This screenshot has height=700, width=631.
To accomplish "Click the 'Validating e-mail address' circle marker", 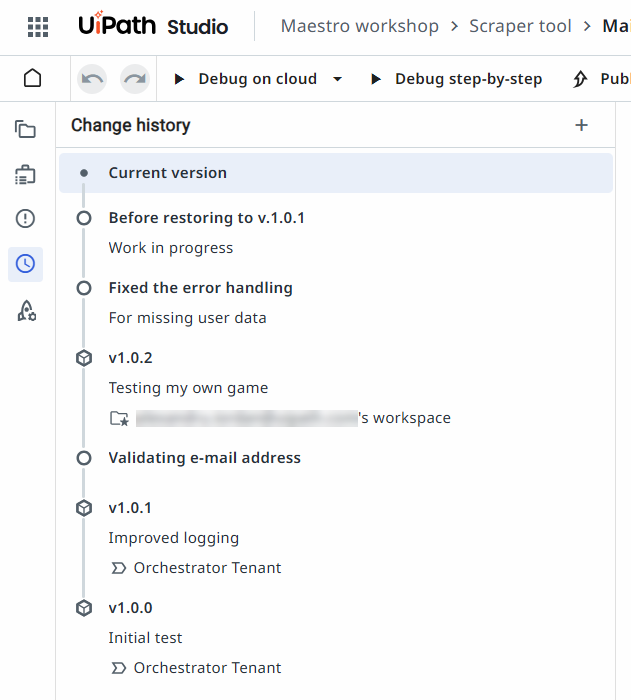I will click(x=84, y=458).
